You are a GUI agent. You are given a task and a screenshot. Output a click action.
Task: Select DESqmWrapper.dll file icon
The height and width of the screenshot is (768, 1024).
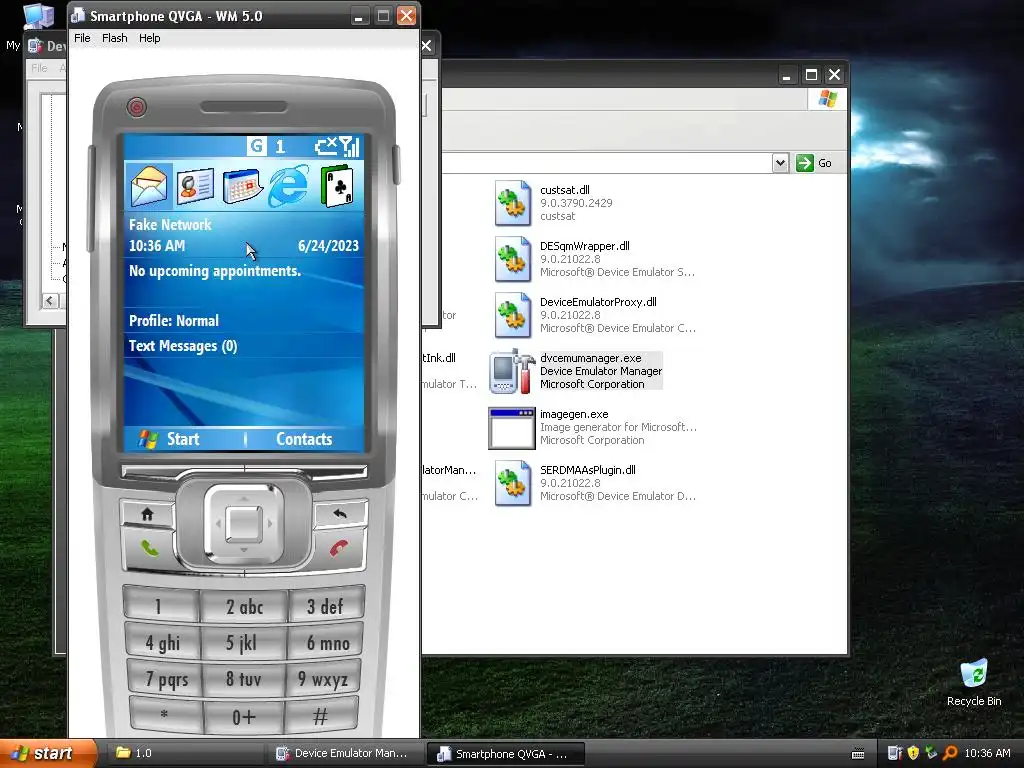coord(513,259)
